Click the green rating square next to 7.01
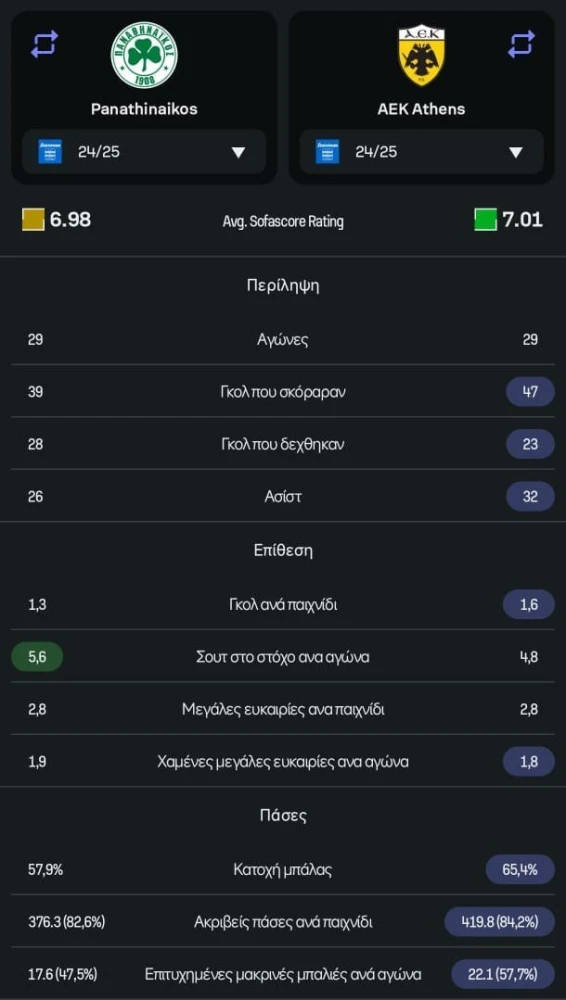Image resolution: width=566 pixels, height=1000 pixels. [x=486, y=220]
